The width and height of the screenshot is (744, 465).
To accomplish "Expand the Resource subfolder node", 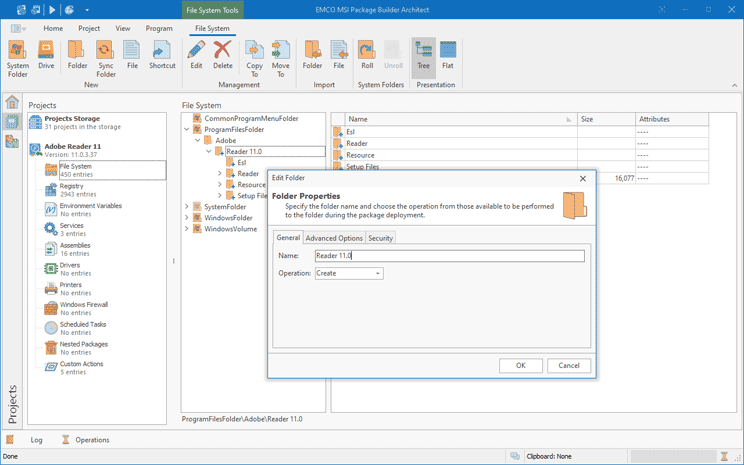I will click(x=219, y=185).
